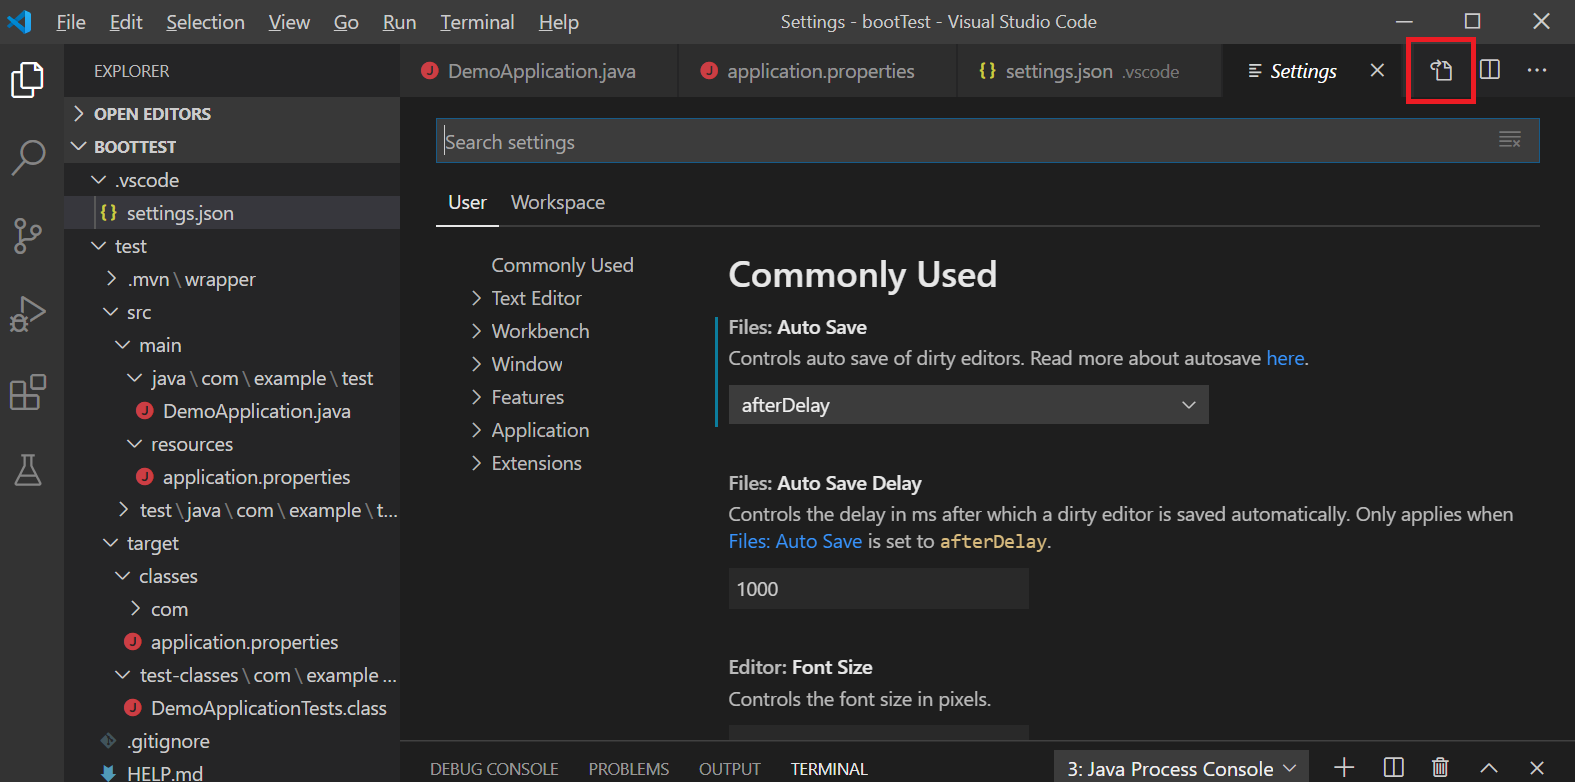
Task: Open the .gitignore file
Action: coord(232,741)
